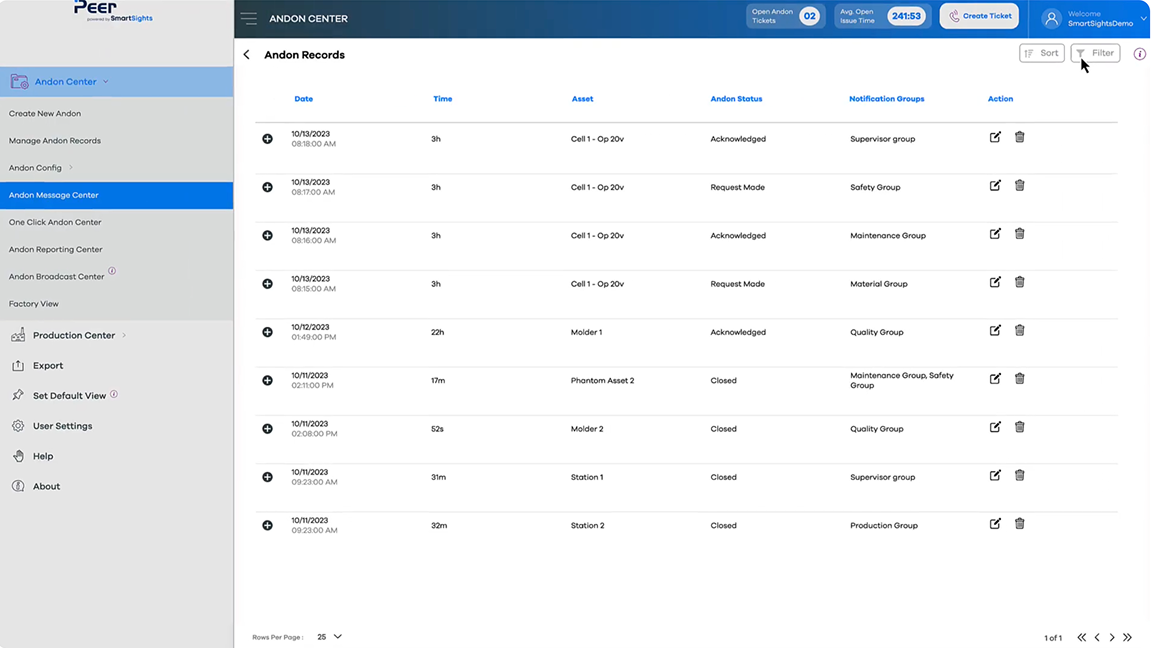Delete the Phantom Asset 2 record

(1020, 379)
